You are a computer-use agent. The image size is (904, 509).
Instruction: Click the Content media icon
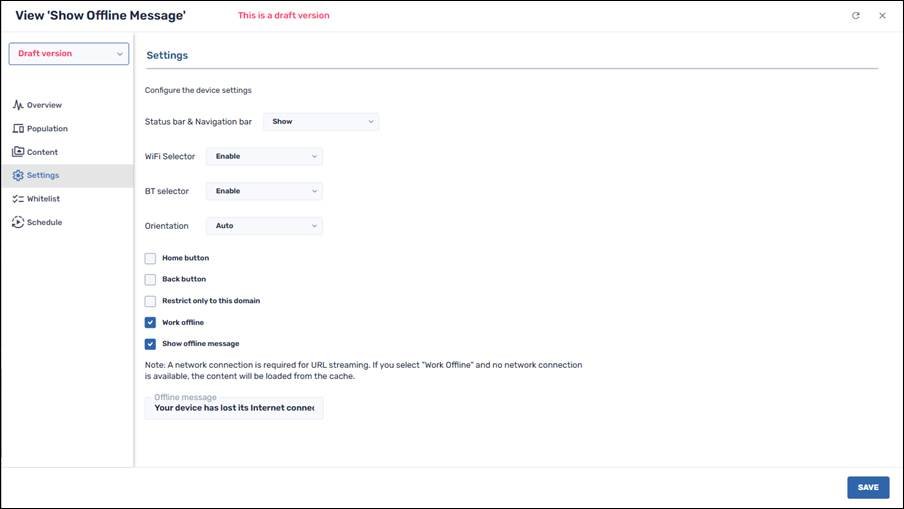18,152
